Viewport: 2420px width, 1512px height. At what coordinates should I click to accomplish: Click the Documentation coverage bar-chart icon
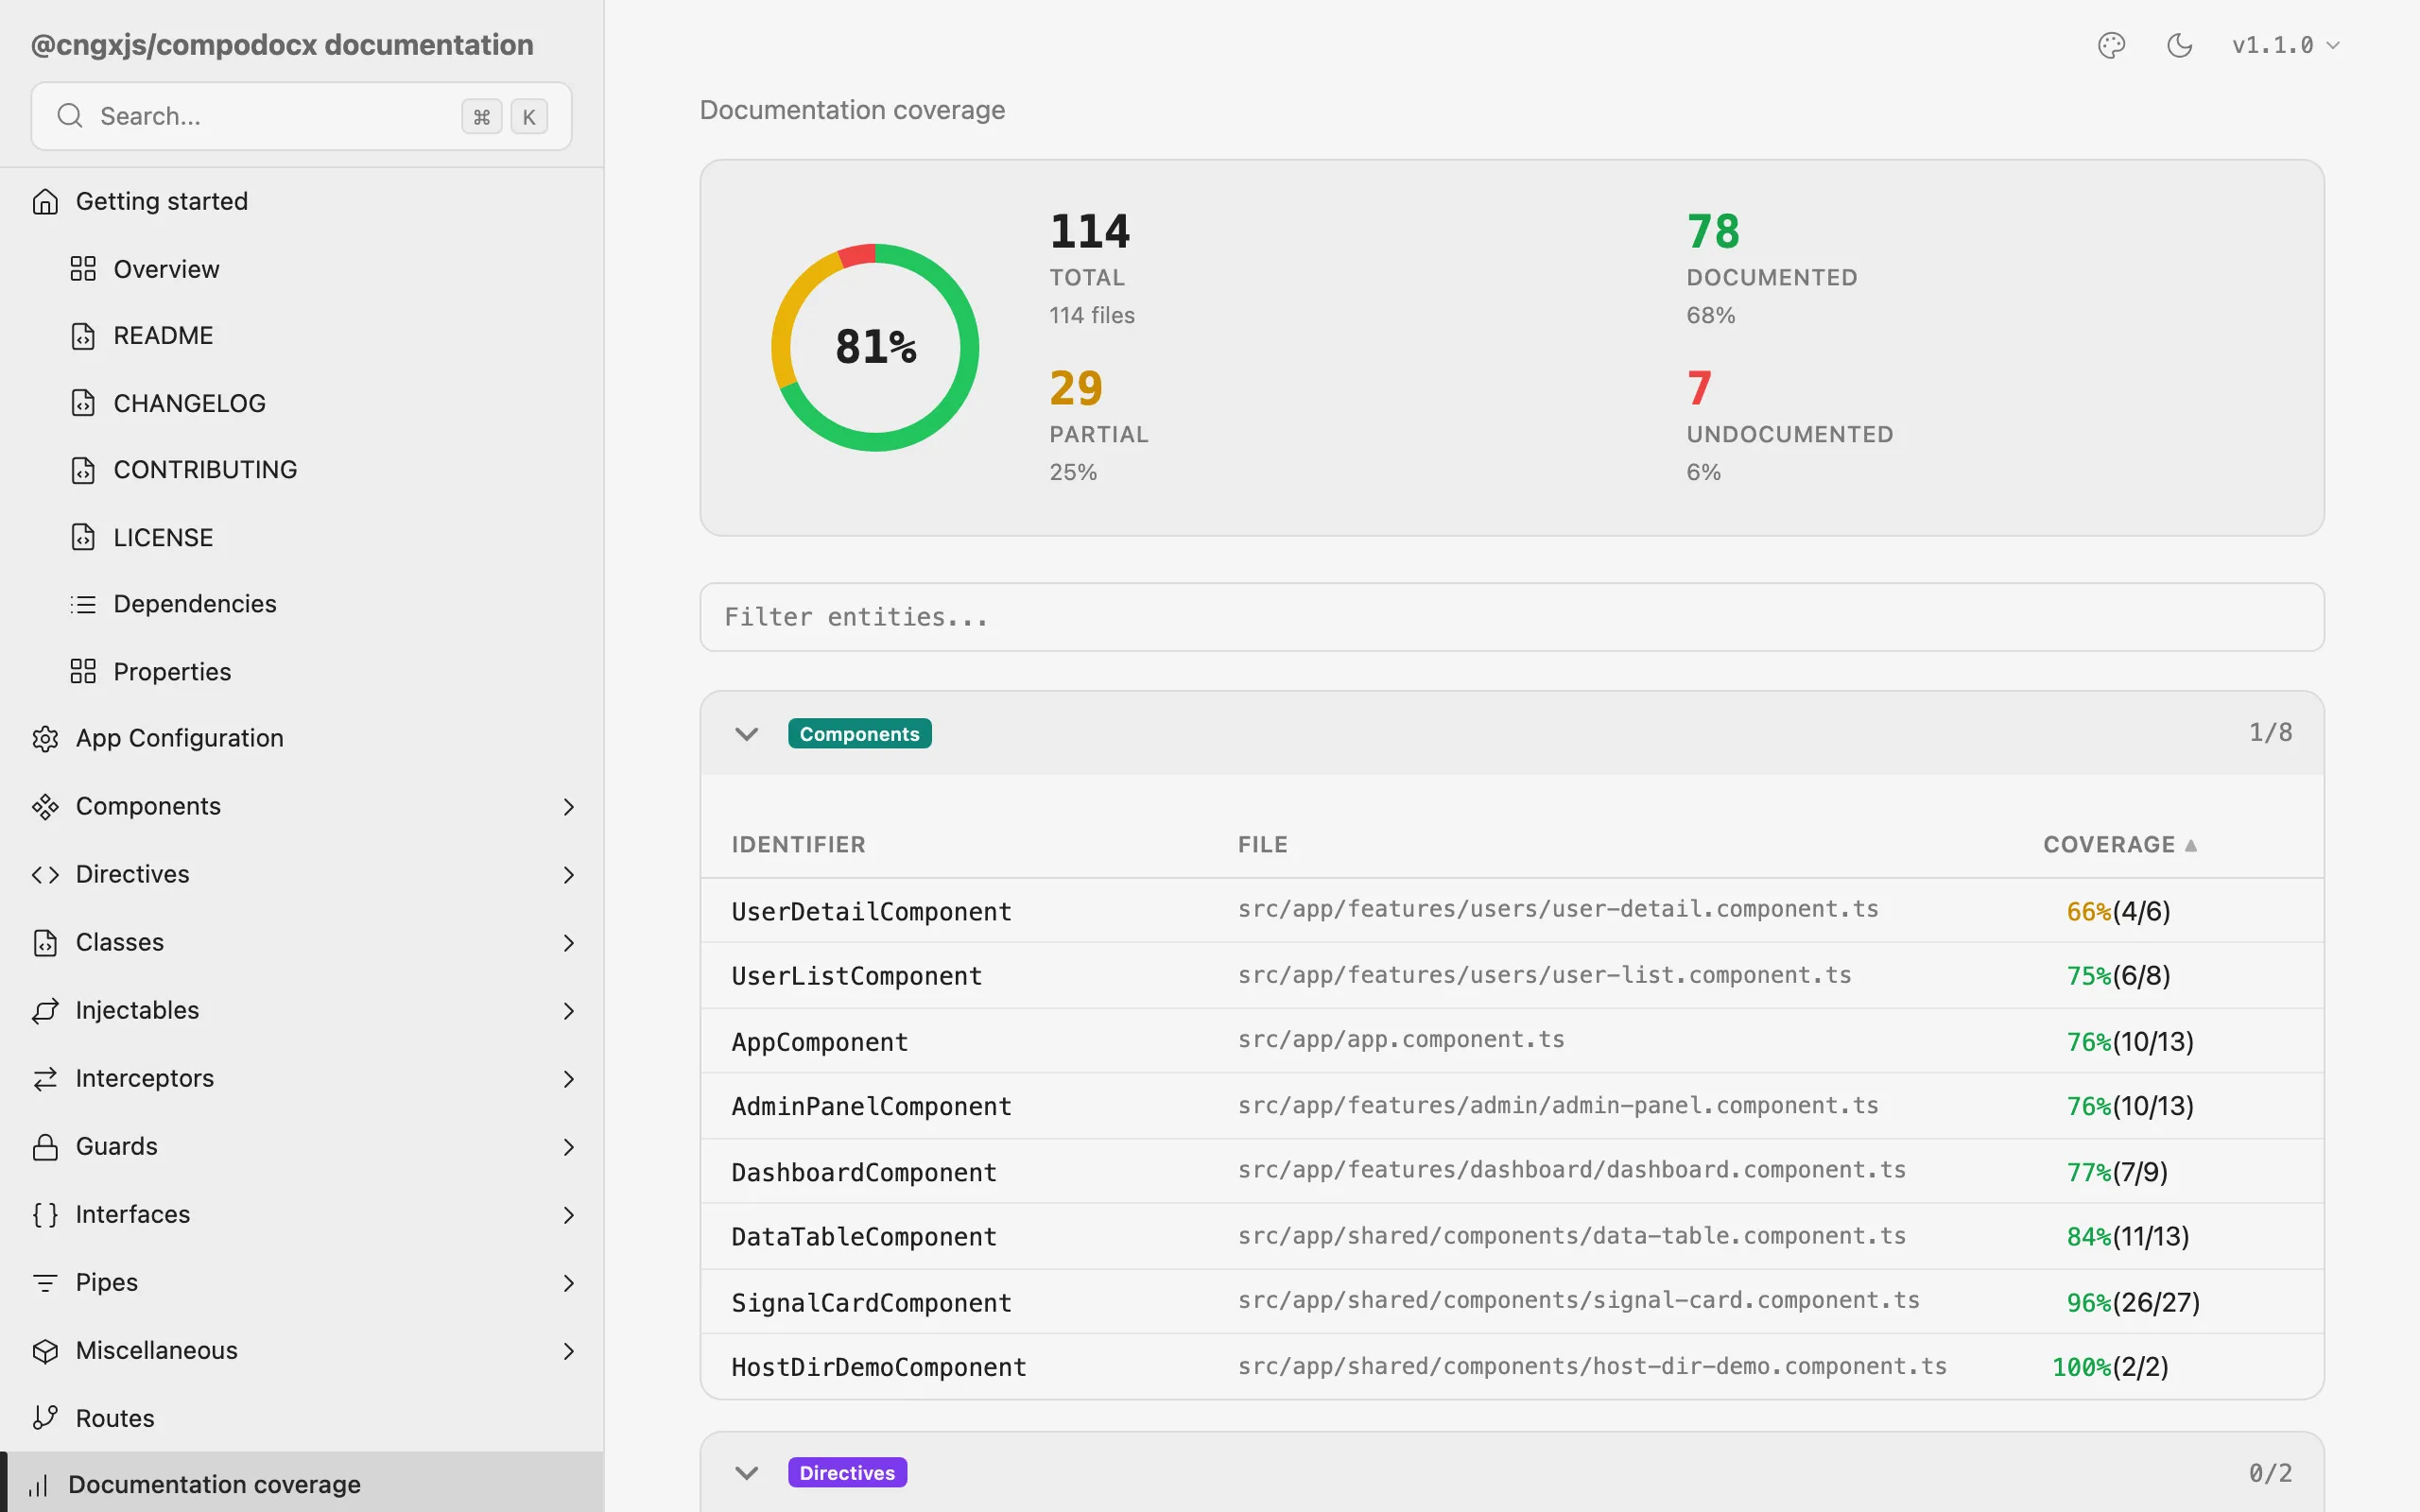[38, 1486]
